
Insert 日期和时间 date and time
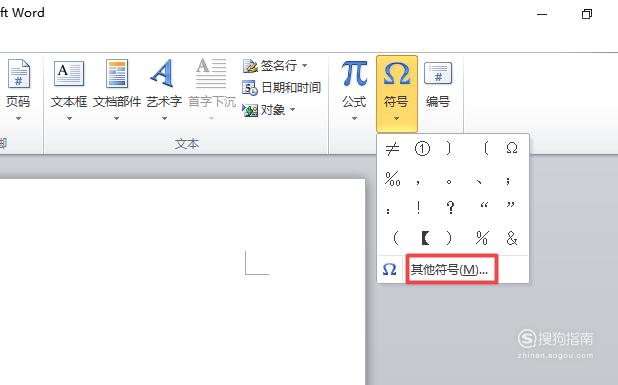point(281,87)
